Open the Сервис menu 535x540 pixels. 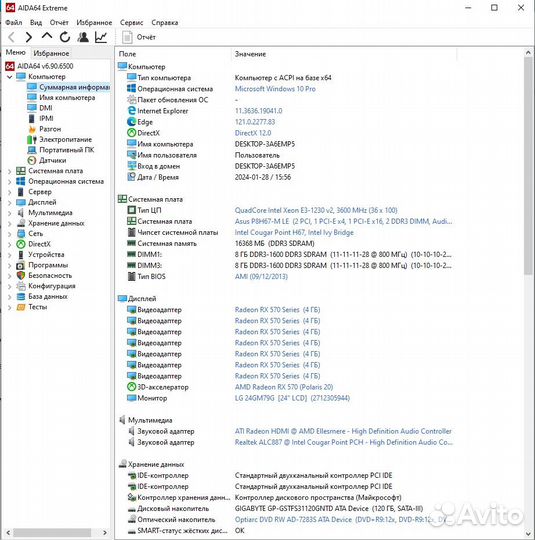(x=131, y=23)
